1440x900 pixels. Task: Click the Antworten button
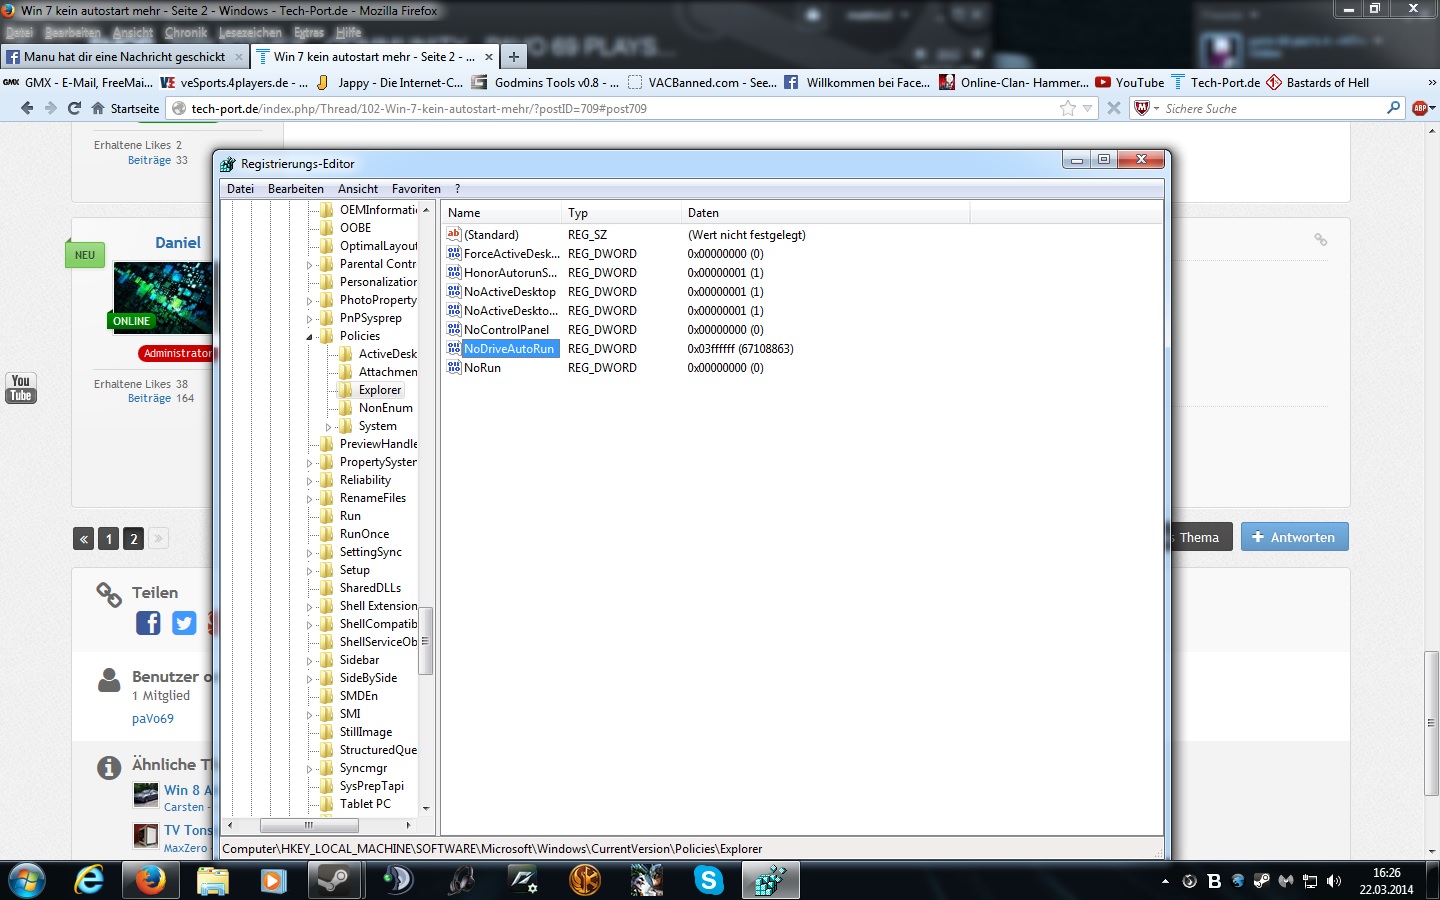[1294, 537]
